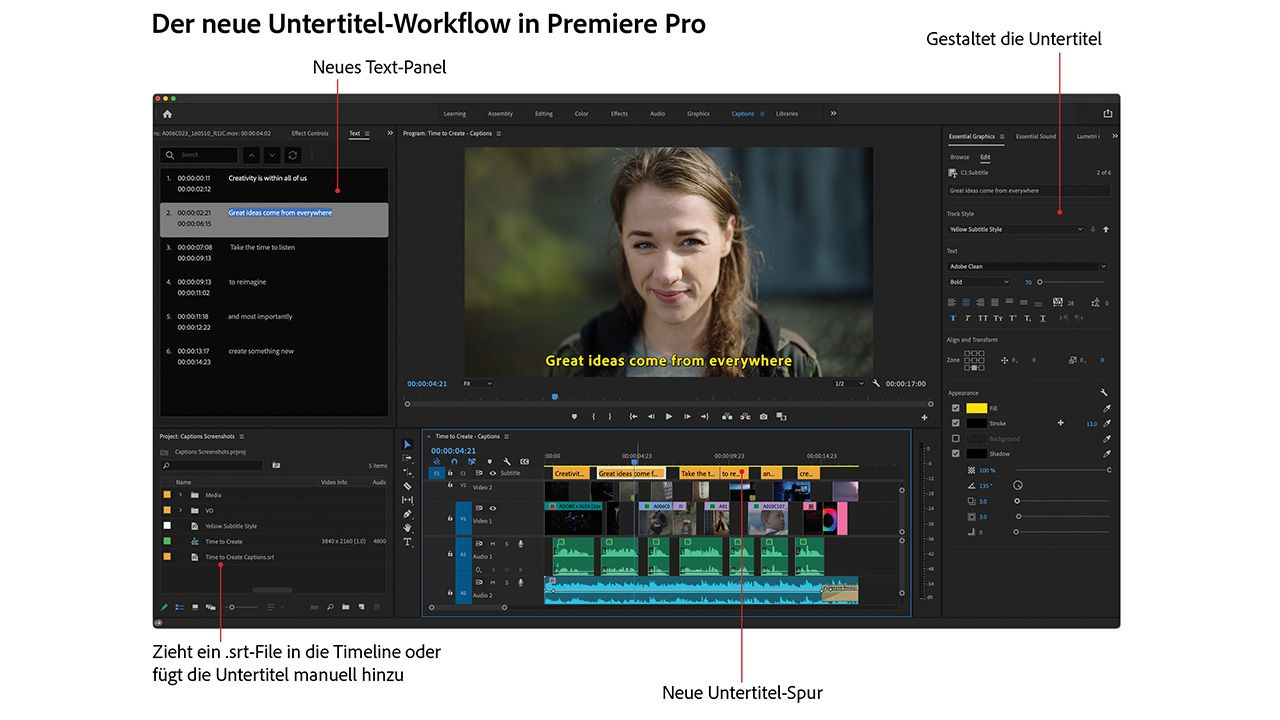Select the Razor tool in timeline toolbar
This screenshot has width=1280, height=720.
coord(408,486)
